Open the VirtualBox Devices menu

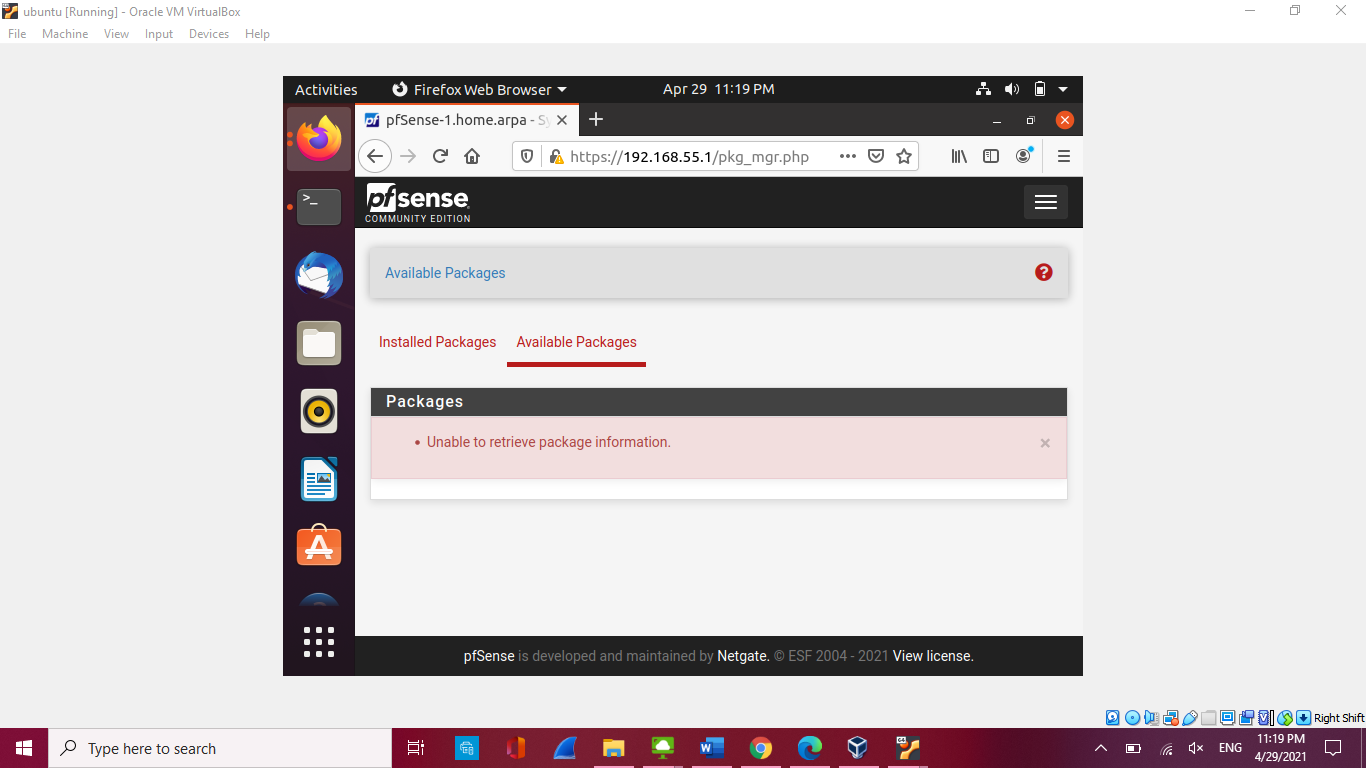point(208,34)
